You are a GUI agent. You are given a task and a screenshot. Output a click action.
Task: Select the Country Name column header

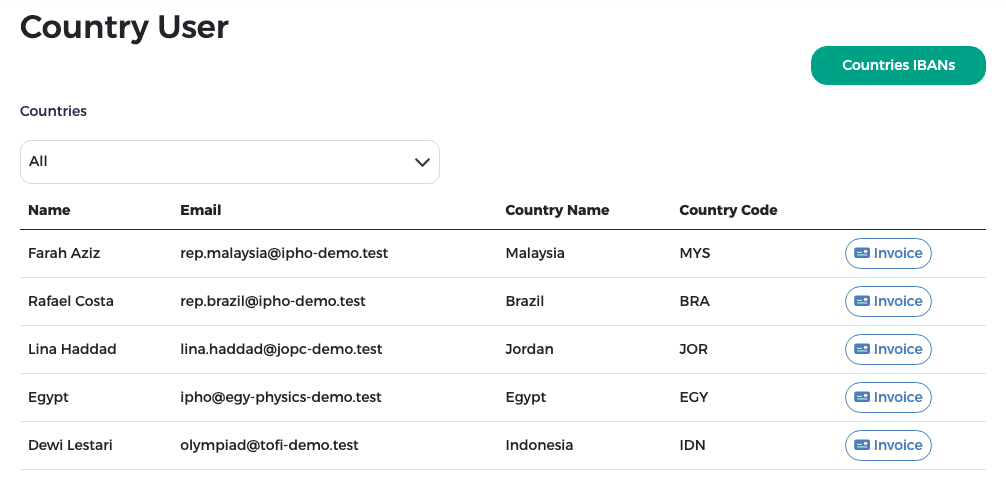coord(558,210)
